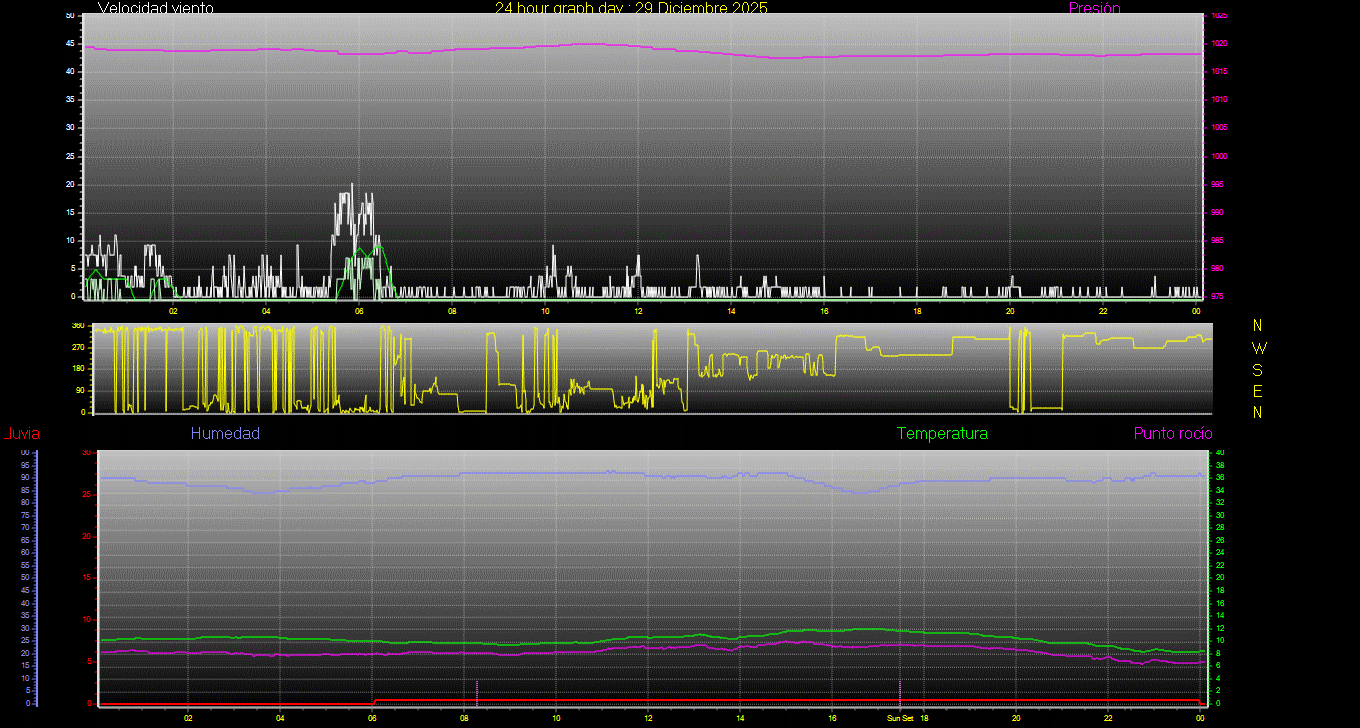
Task: Click the 'N' letter below 'E'
Action: 1258,412
